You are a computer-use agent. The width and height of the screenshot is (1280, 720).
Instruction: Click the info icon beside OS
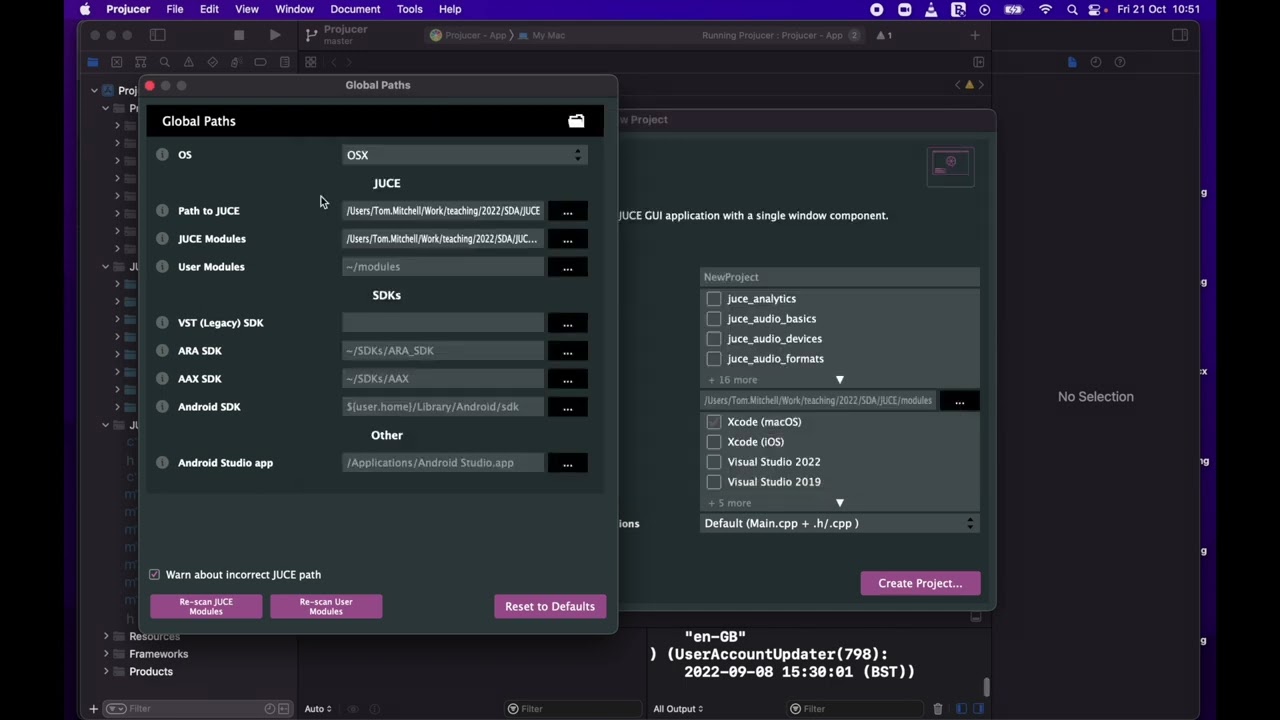(x=162, y=155)
